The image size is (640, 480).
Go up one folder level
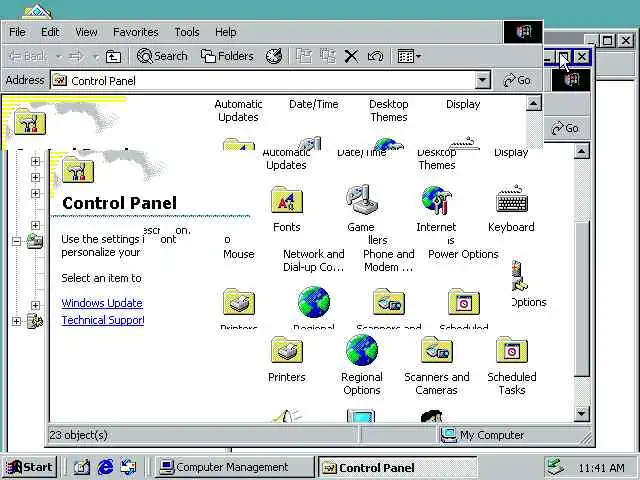(x=113, y=56)
